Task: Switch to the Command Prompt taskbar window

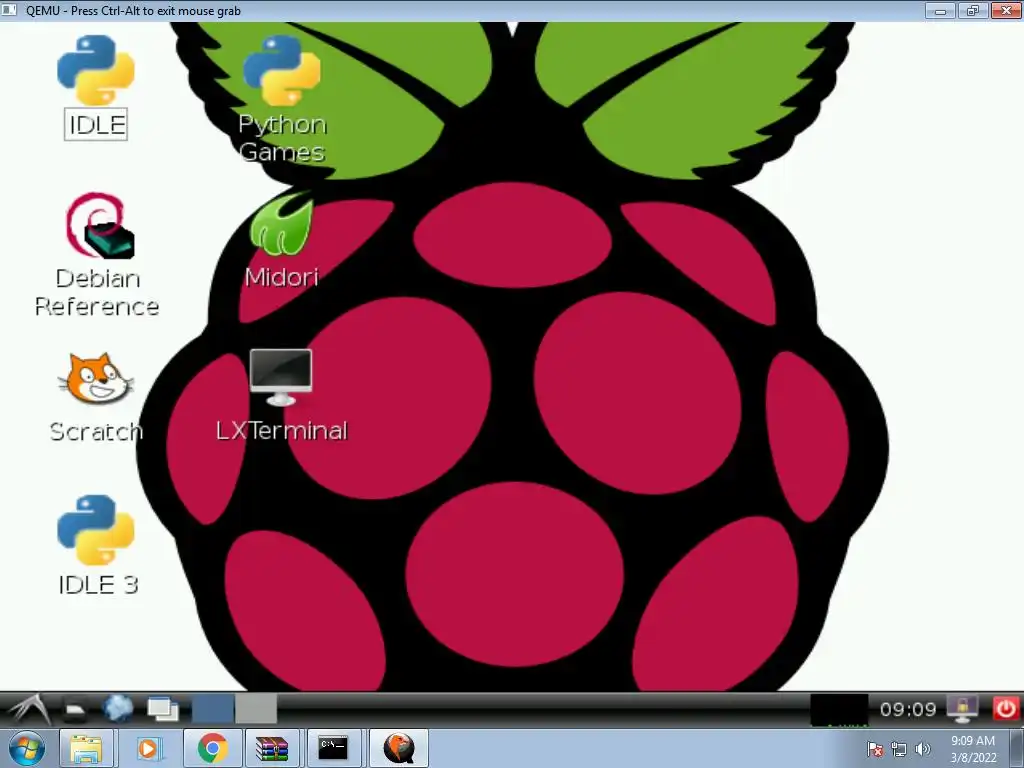Action: [x=333, y=748]
